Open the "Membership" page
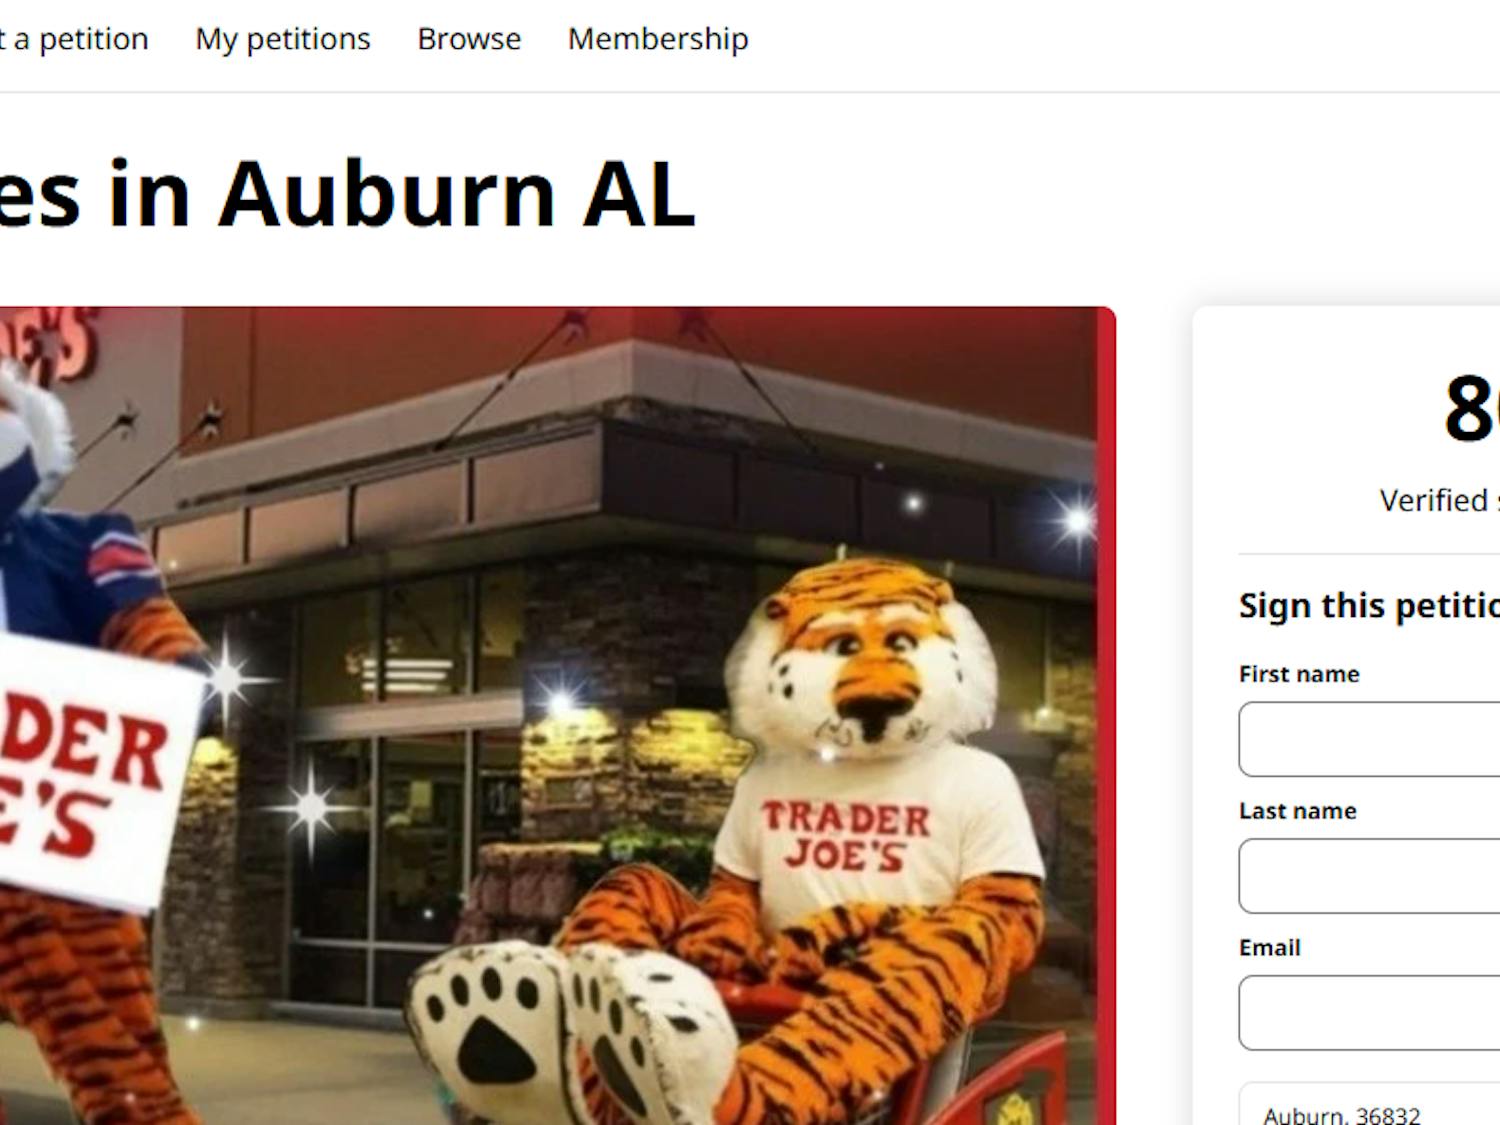1500x1125 pixels. 657,38
